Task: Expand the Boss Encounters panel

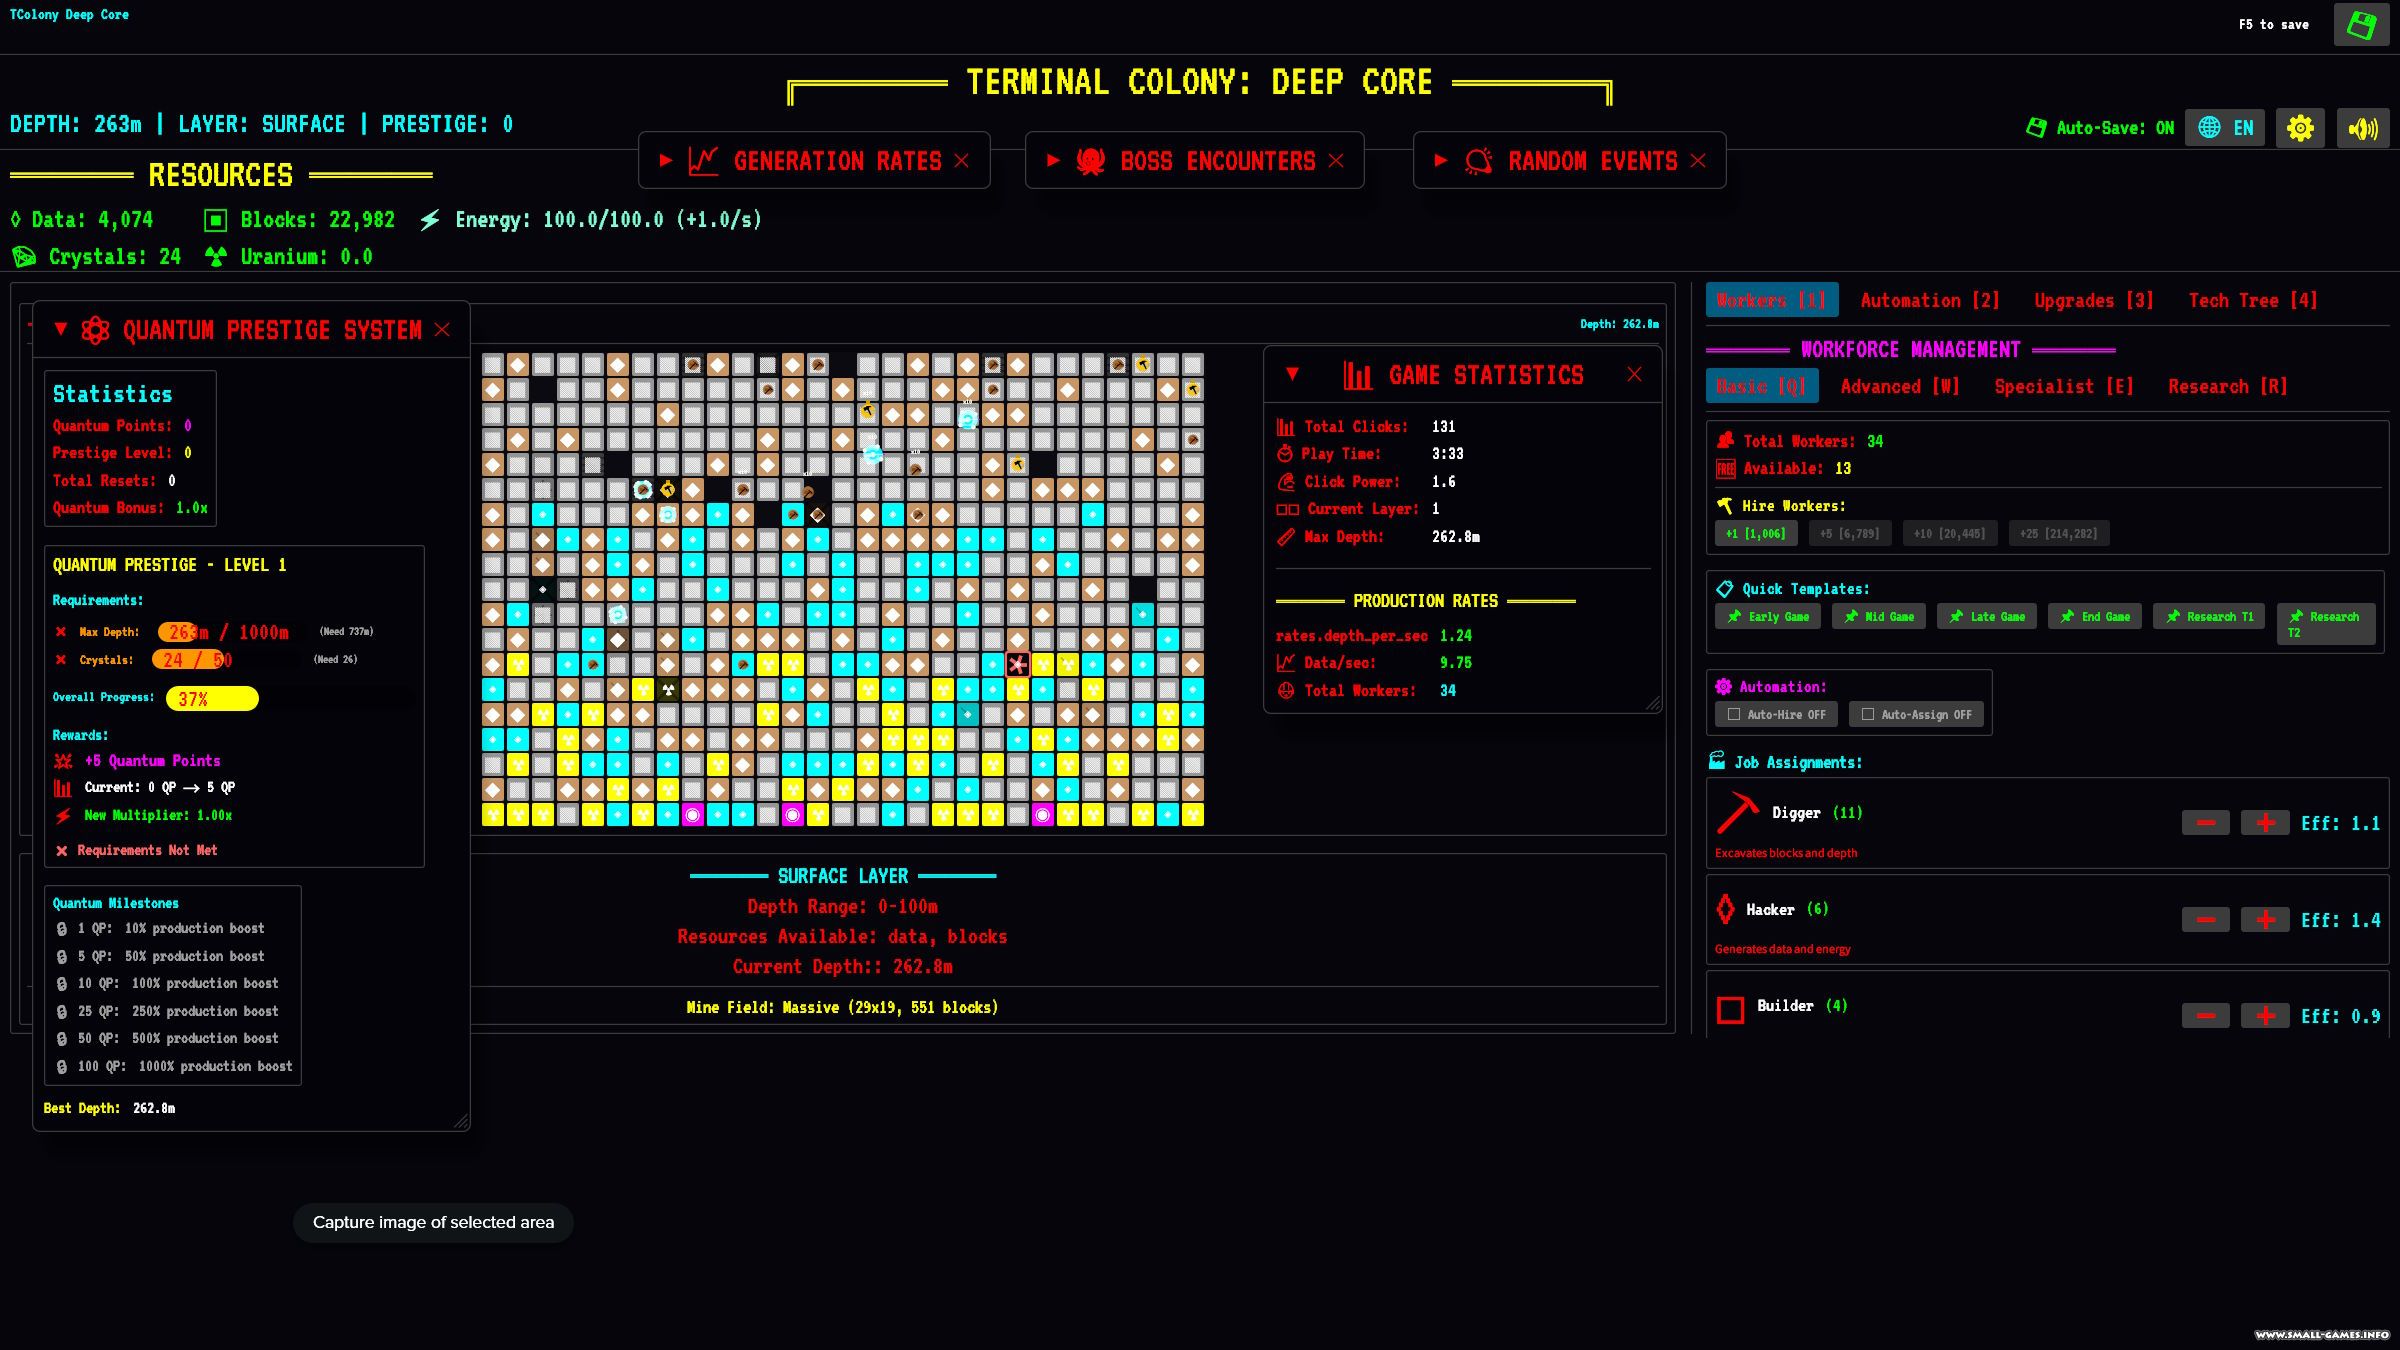Action: point(1052,160)
